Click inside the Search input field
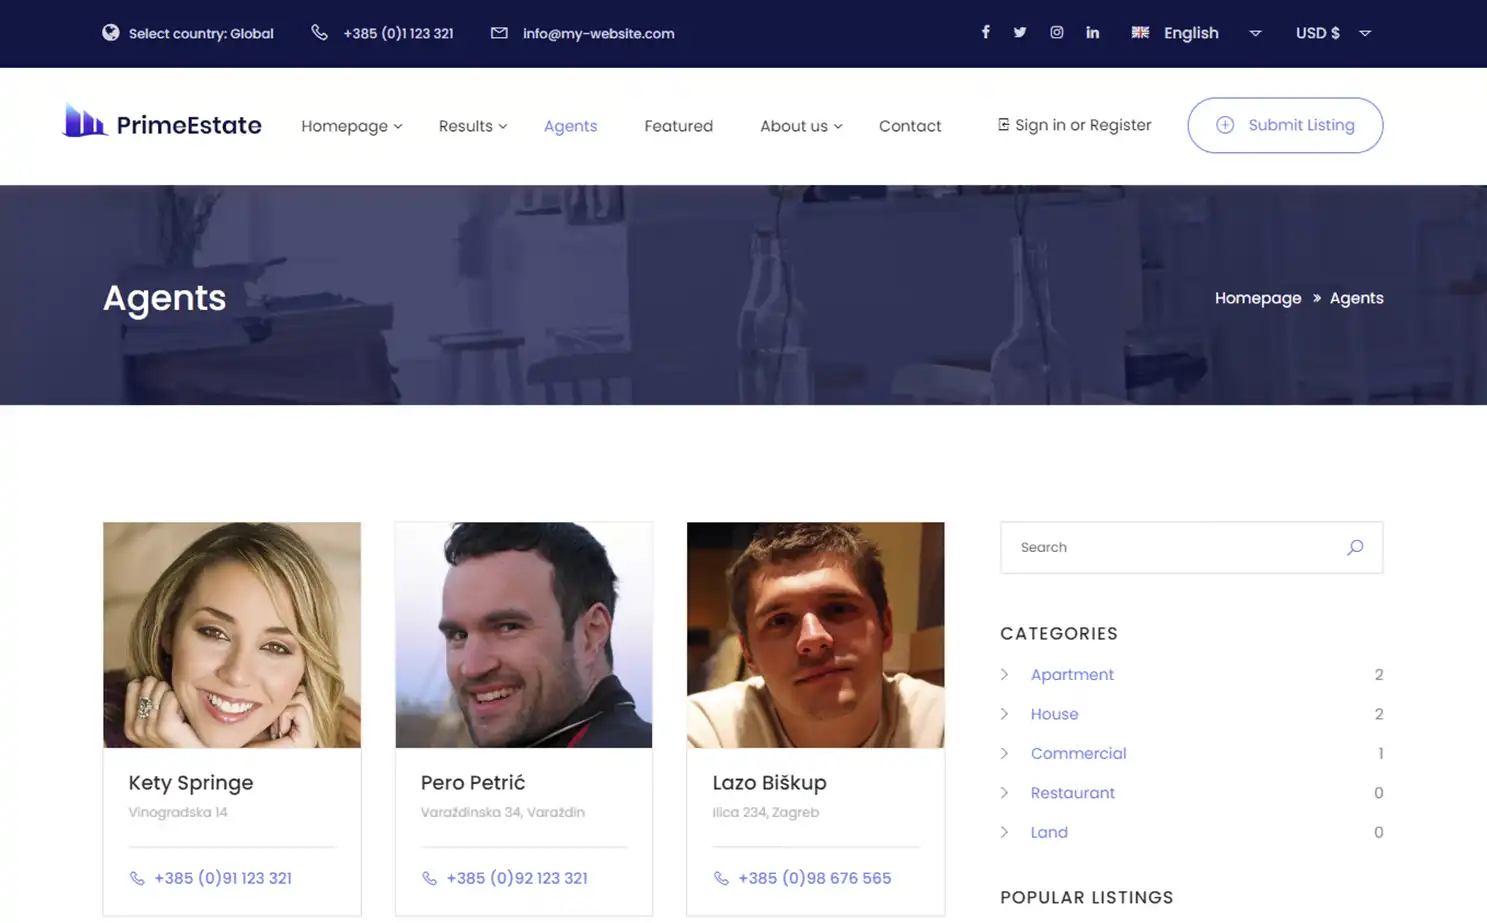The image size is (1487, 923). [x=1150, y=547]
